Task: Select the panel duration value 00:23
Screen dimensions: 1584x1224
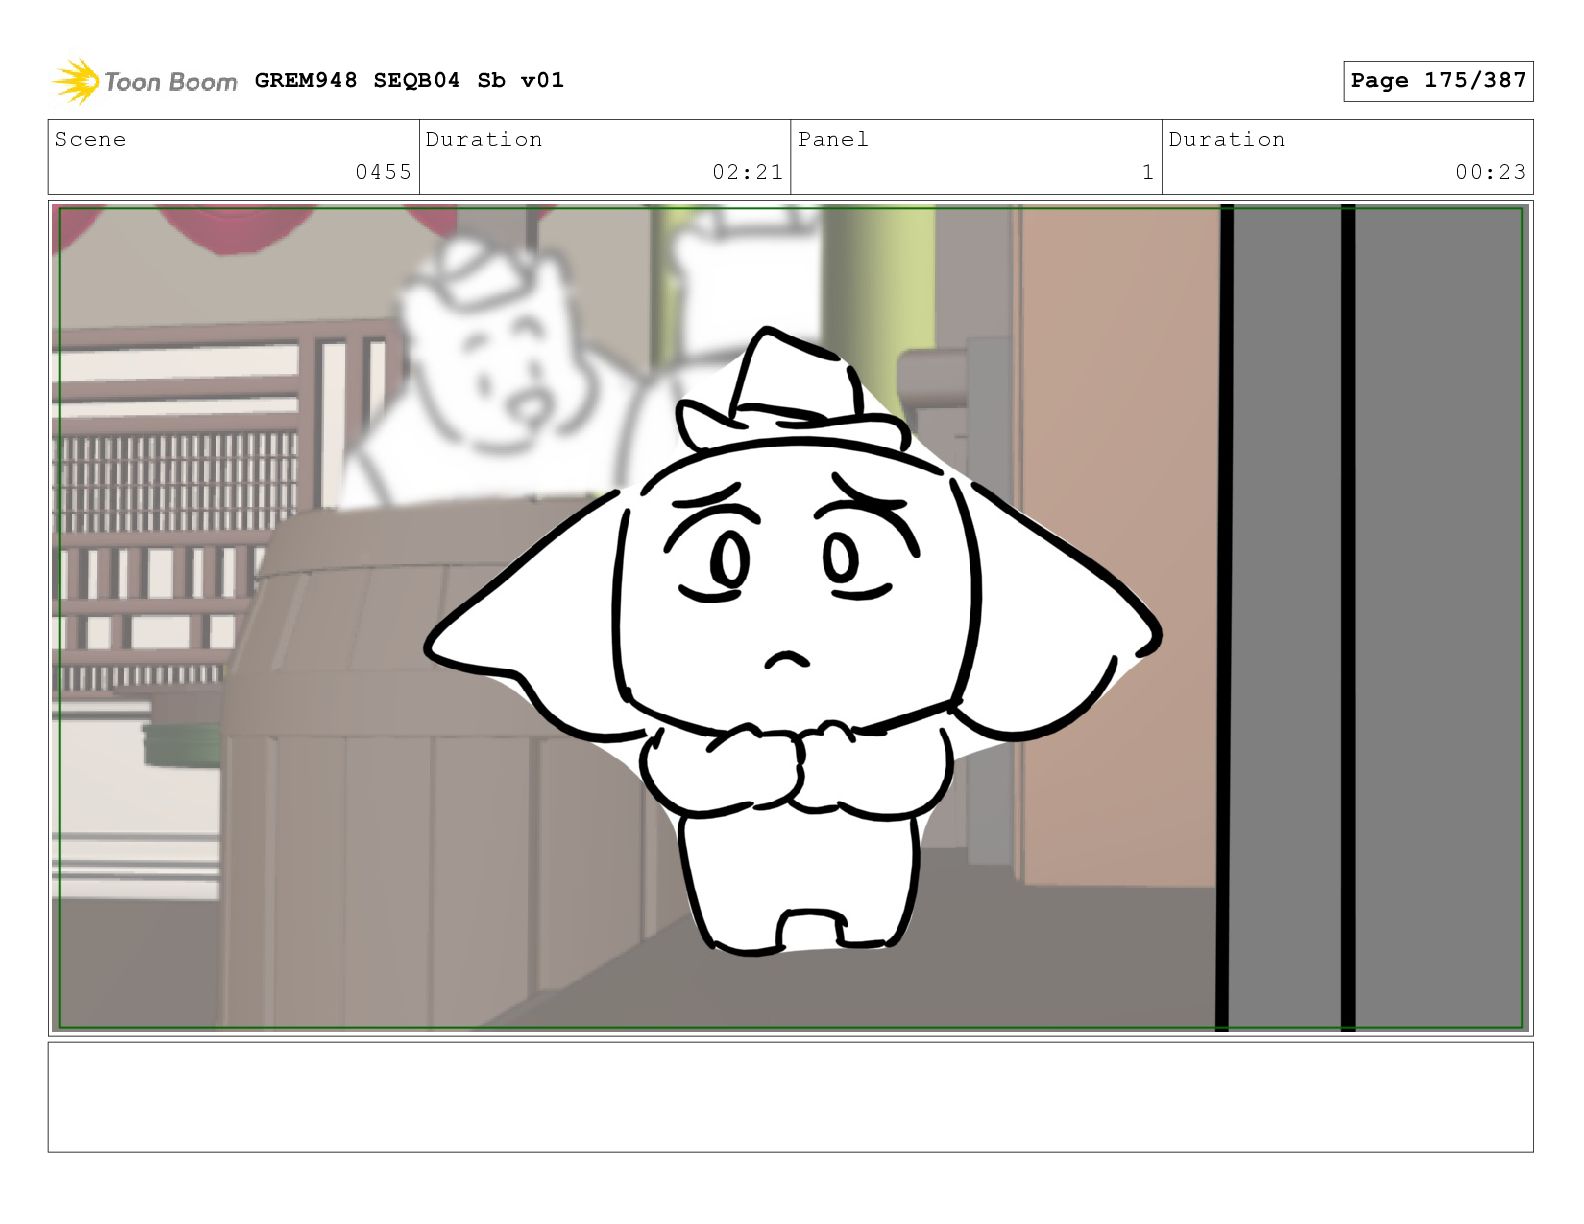Action: click(1491, 172)
